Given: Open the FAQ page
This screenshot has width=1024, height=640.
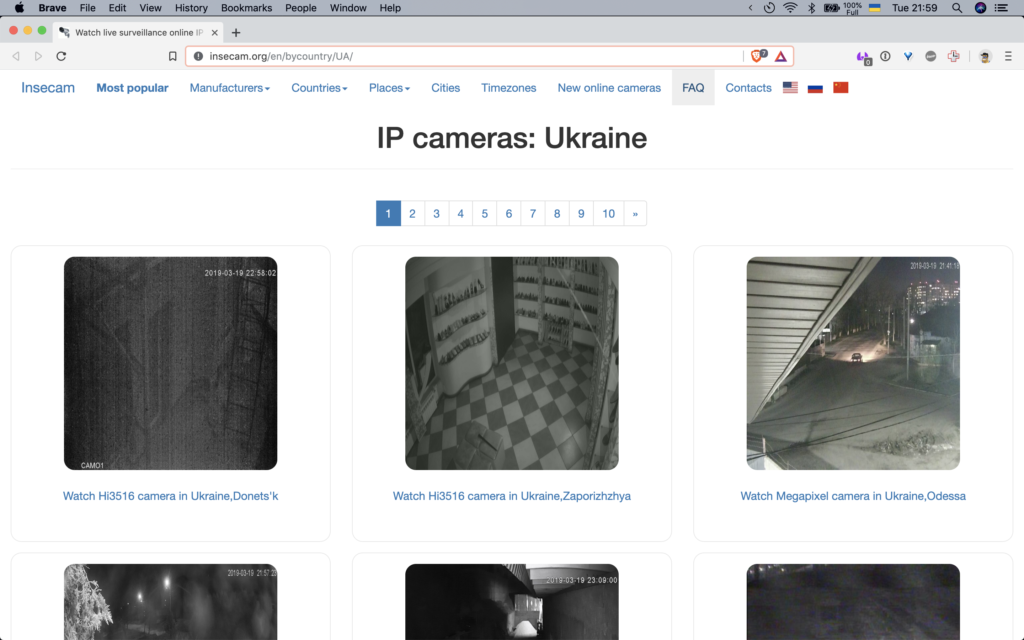Looking at the screenshot, I should pos(693,88).
